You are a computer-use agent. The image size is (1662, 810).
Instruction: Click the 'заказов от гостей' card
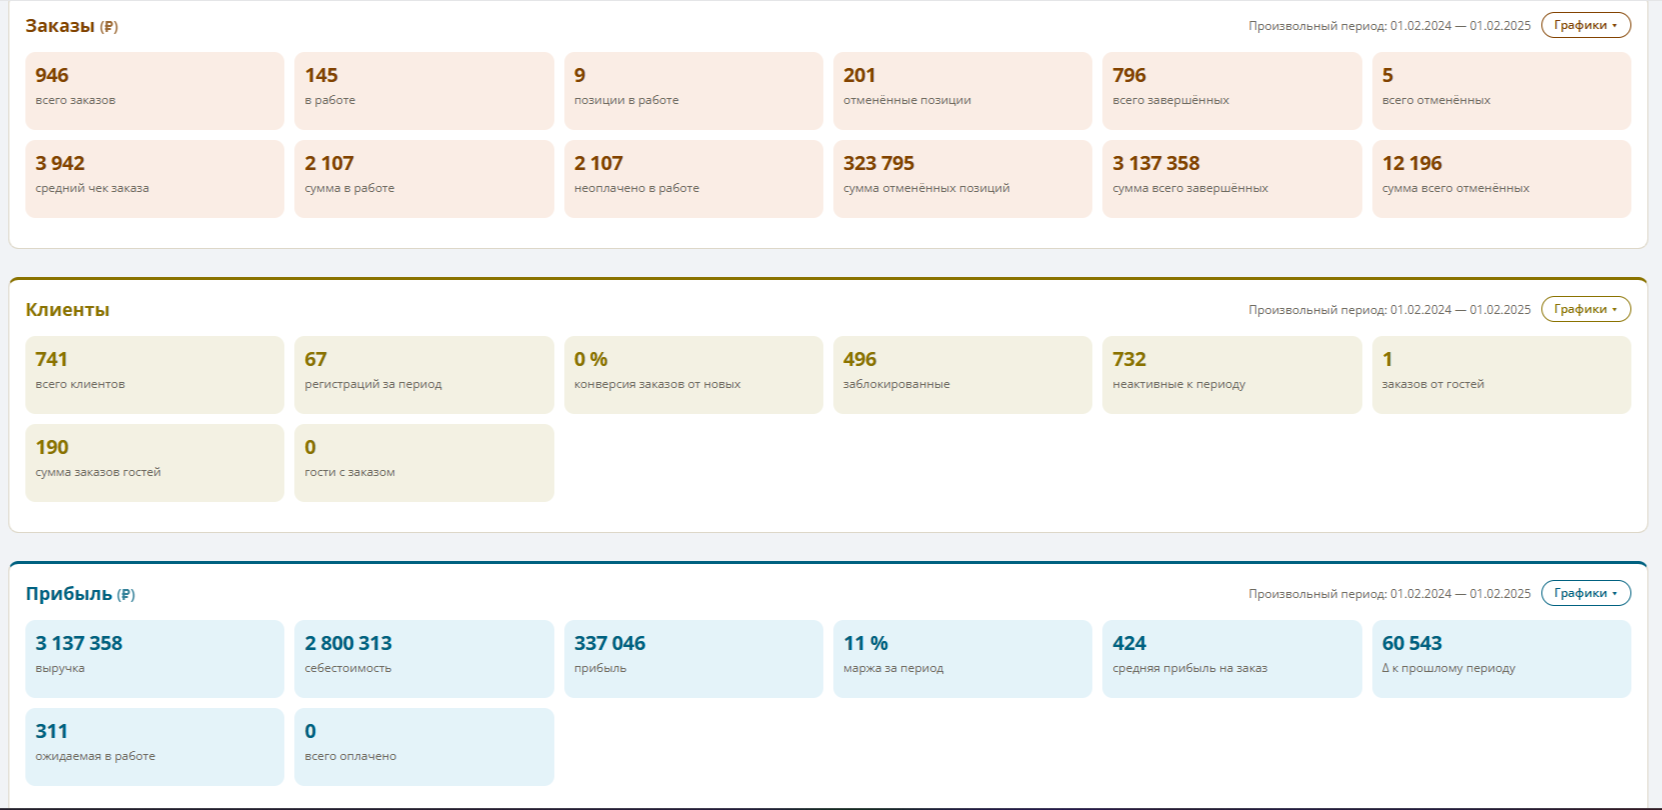coord(1502,375)
